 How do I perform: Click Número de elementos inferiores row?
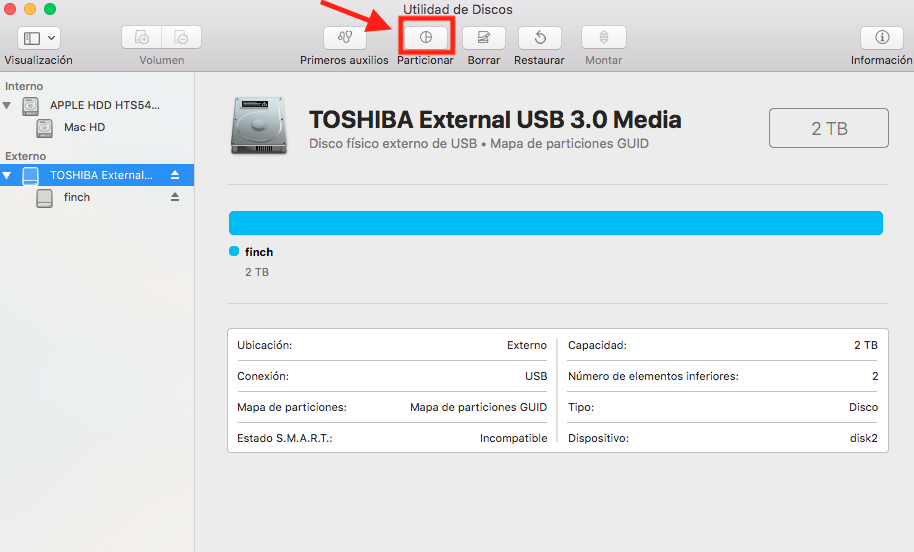tap(723, 376)
